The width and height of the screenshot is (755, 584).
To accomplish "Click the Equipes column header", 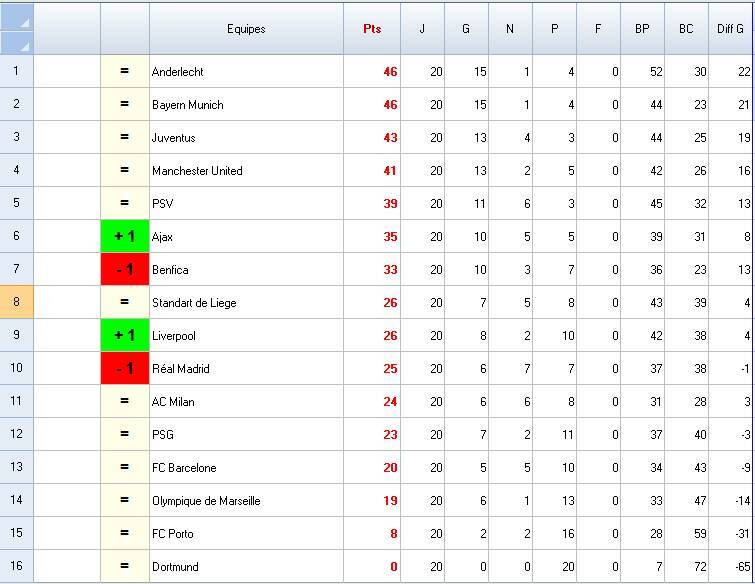I will tap(246, 29).
